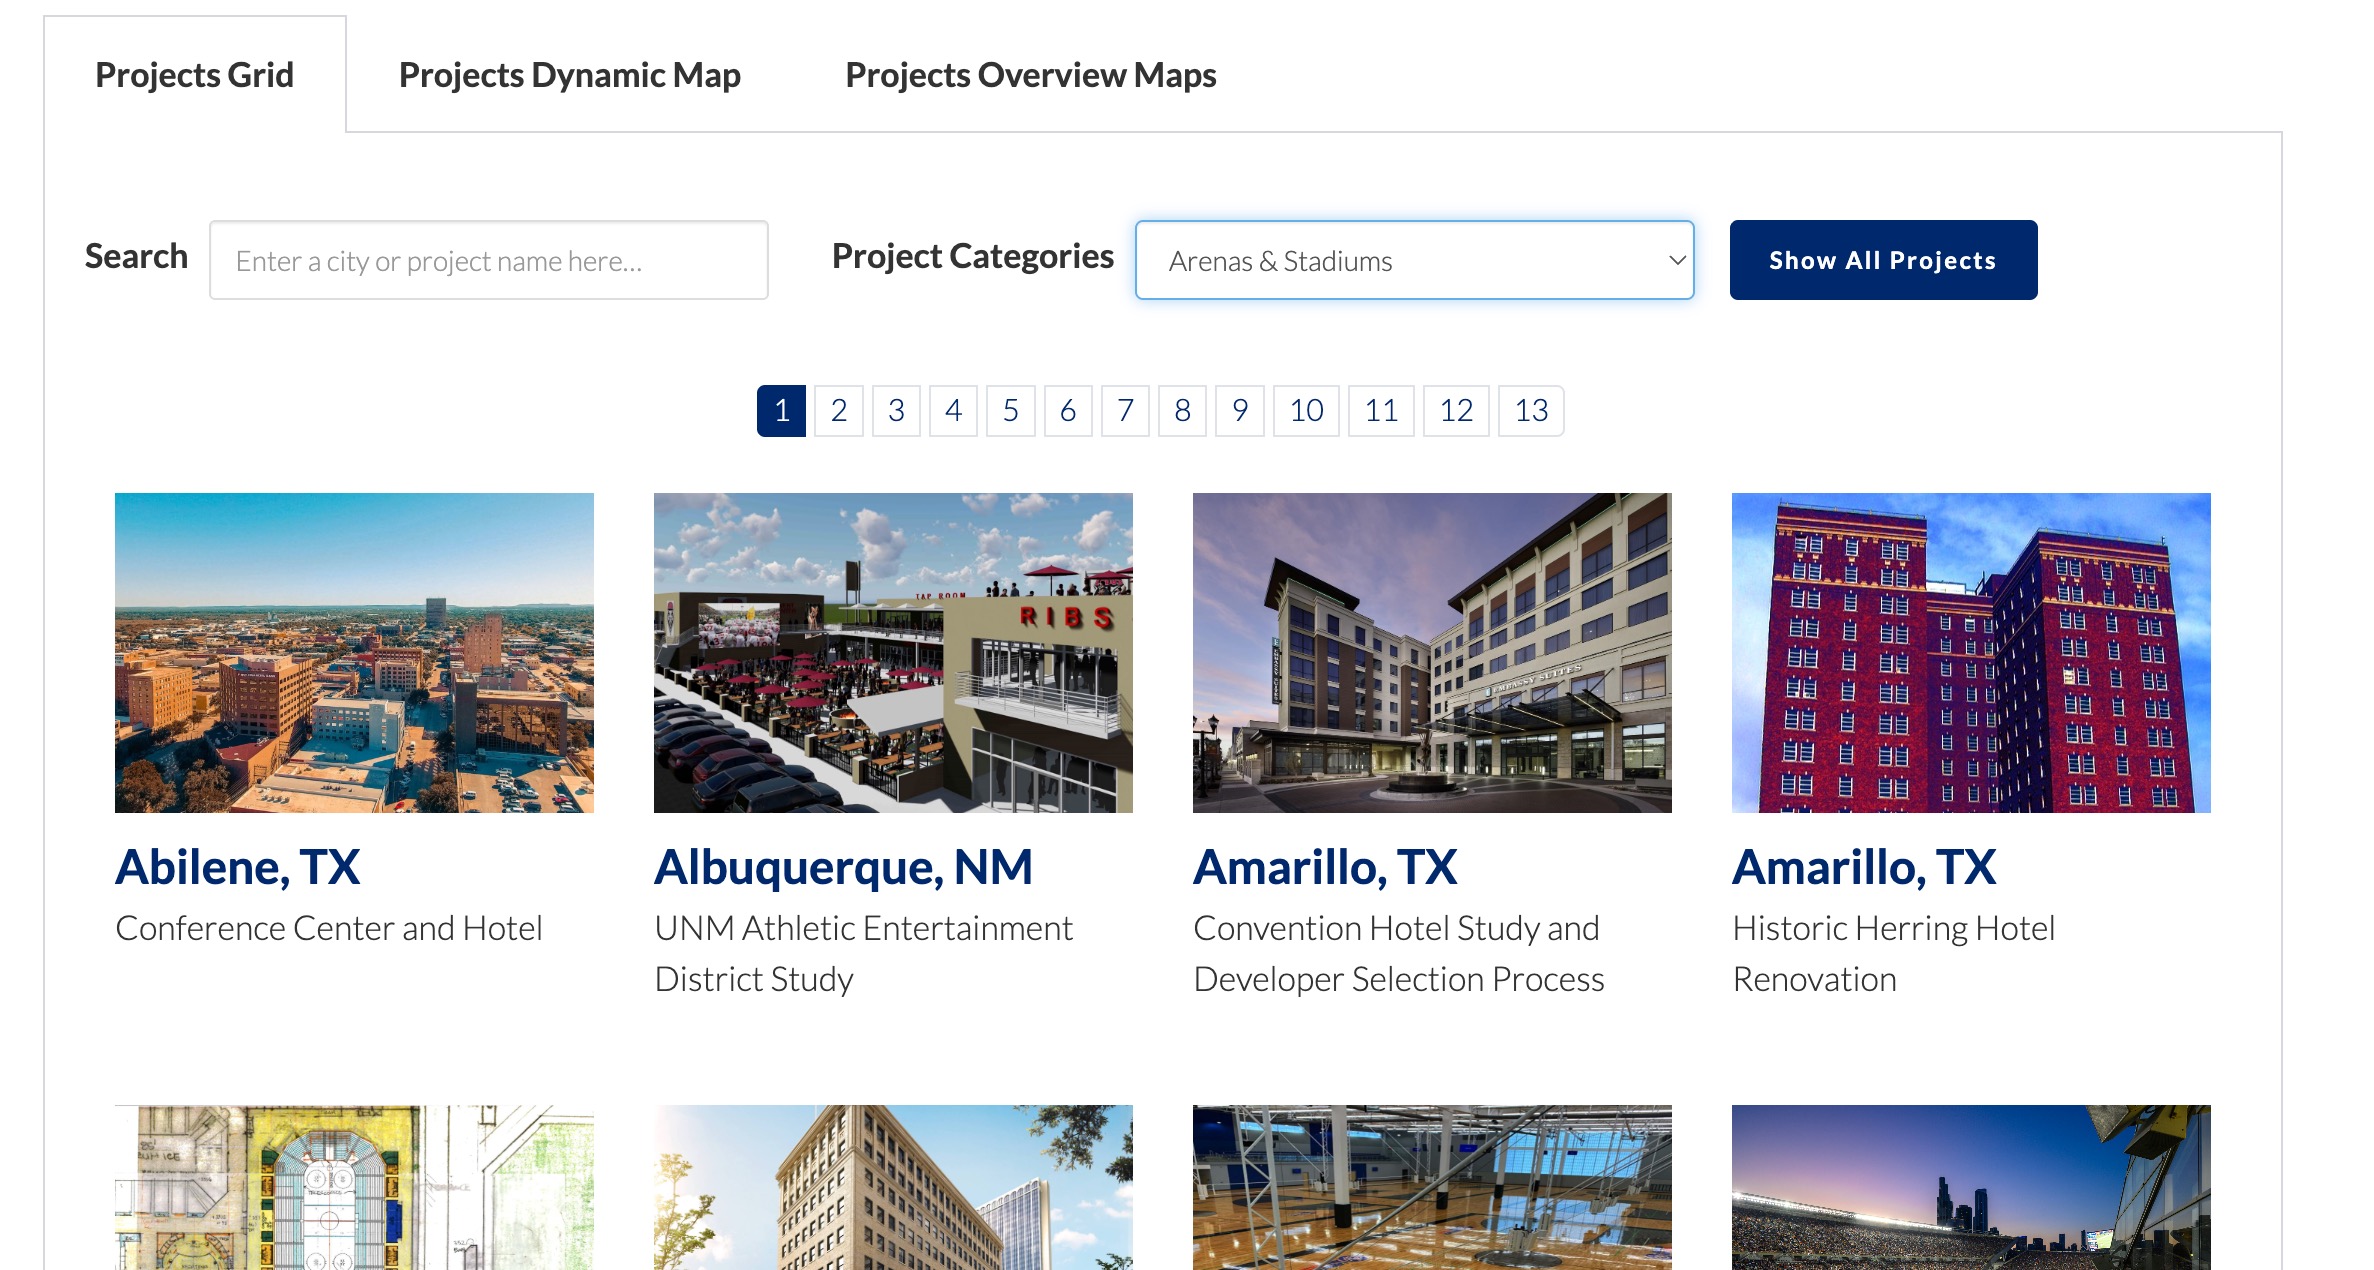Open Amarillo, TX Convention Hotel Study heading
The height and width of the screenshot is (1270, 2374).
tap(1325, 867)
